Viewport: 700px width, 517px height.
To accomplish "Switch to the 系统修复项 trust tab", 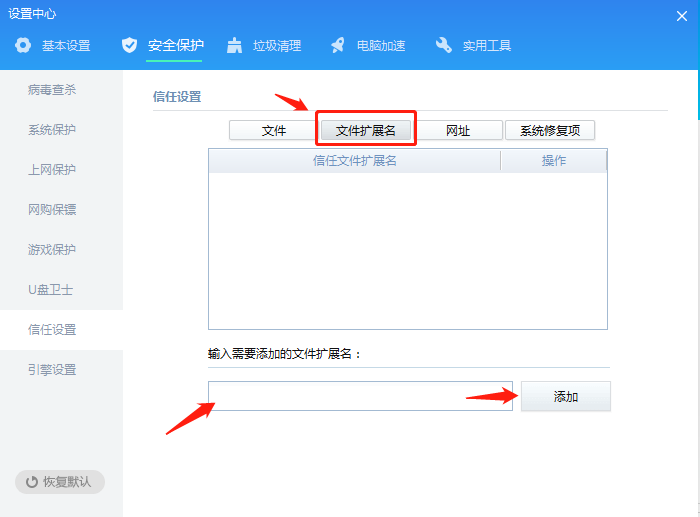I will [550, 130].
